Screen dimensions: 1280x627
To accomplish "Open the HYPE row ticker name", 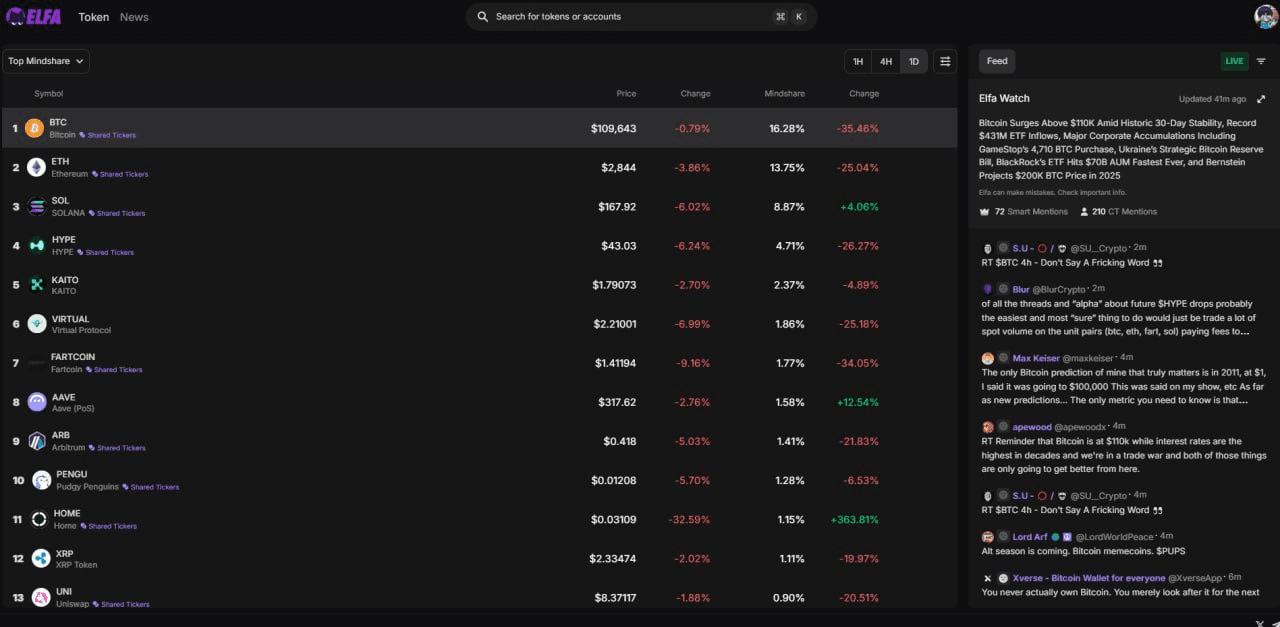I will point(63,240).
